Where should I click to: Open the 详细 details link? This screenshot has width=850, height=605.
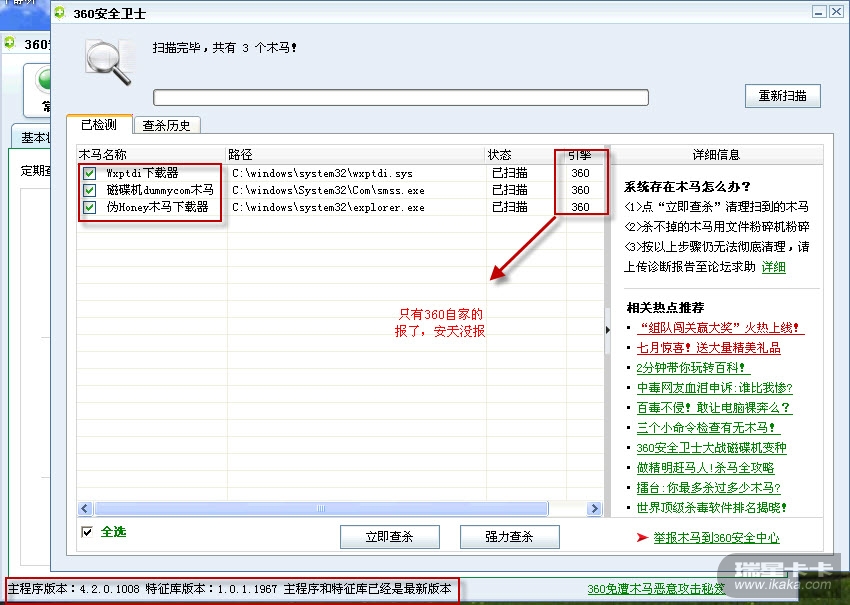(x=774, y=267)
